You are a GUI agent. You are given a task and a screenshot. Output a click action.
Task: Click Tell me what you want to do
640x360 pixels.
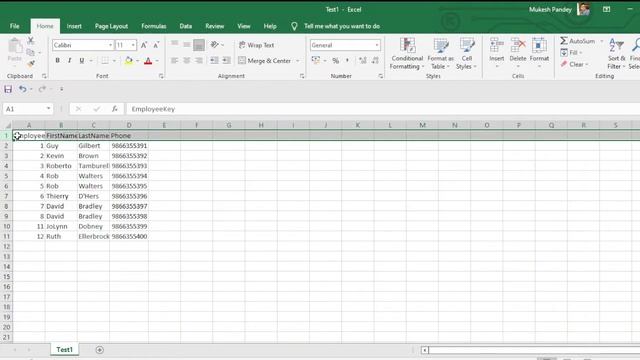(x=342, y=26)
